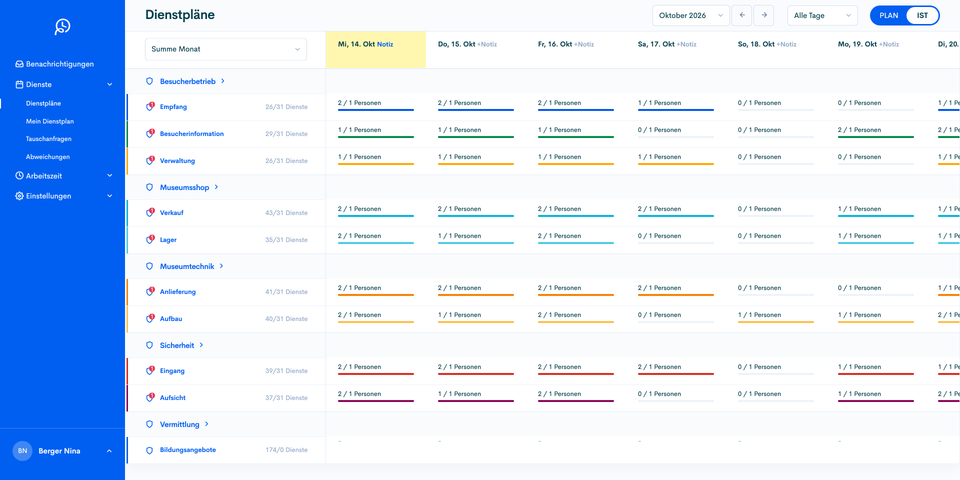The image size is (960, 480).
Task: Expand the Arbeitszeit sidebar menu chevron
Action: 110,176
